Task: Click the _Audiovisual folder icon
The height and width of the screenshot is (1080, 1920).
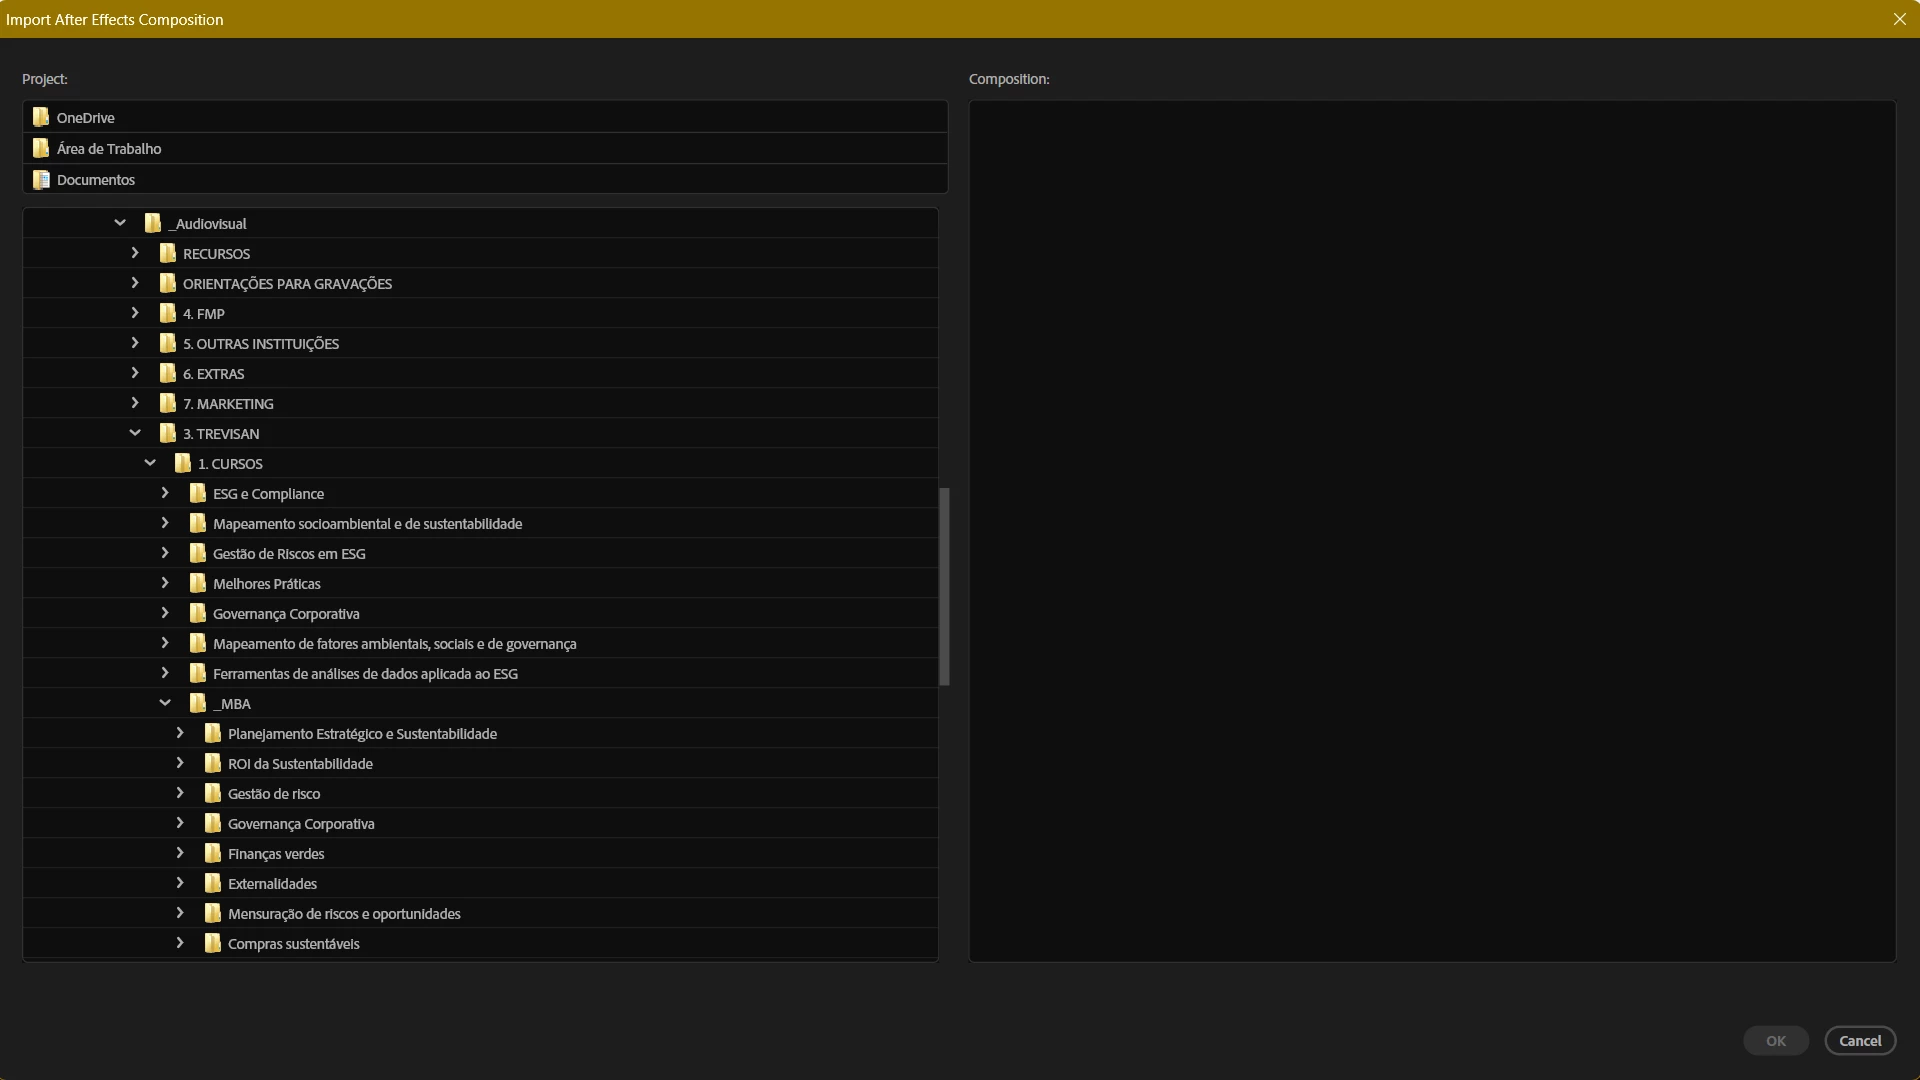Action: [x=153, y=223]
